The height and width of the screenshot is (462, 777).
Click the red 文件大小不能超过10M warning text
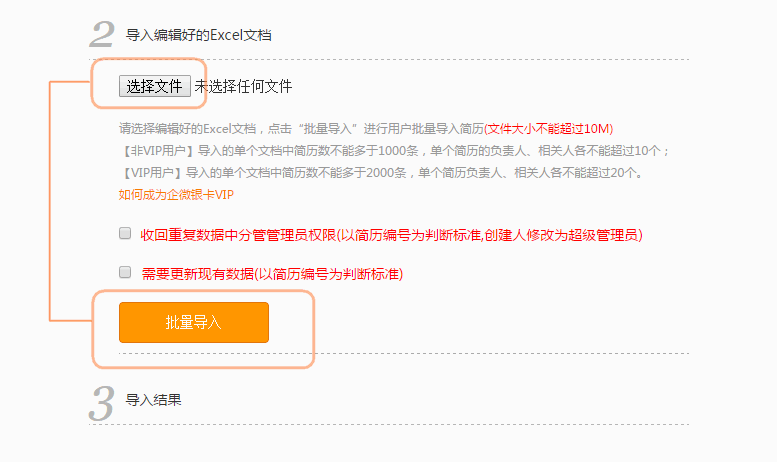(549, 129)
